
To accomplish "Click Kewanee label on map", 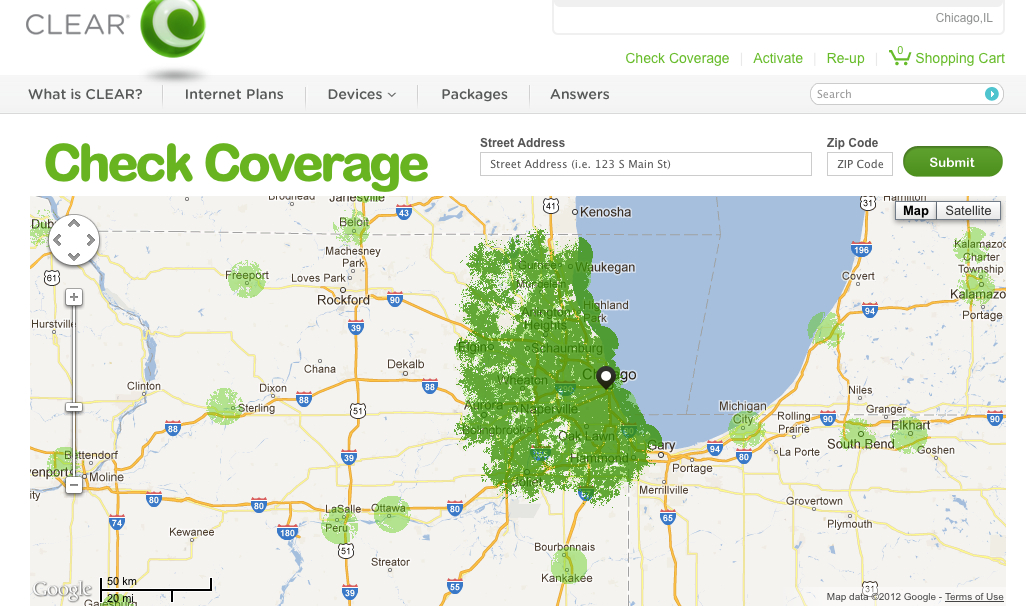I will click(x=192, y=532).
